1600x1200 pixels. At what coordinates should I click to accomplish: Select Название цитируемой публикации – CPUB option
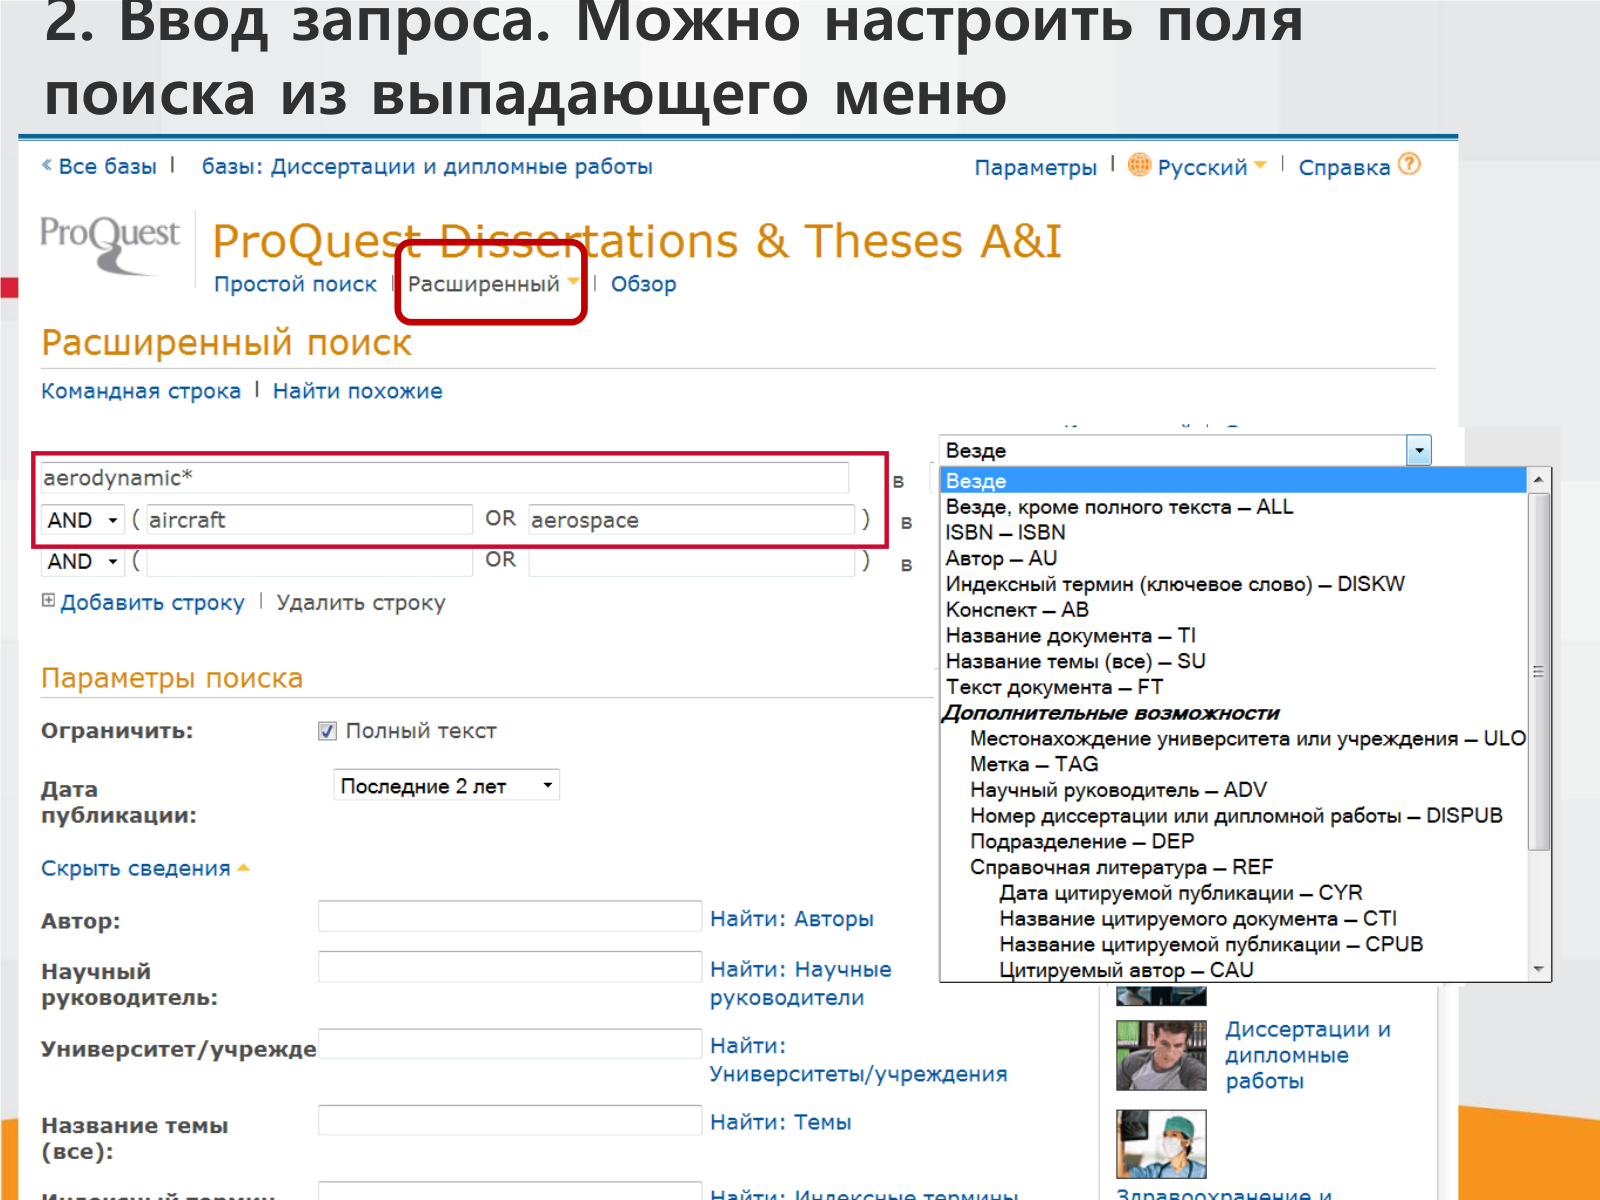point(1211,945)
